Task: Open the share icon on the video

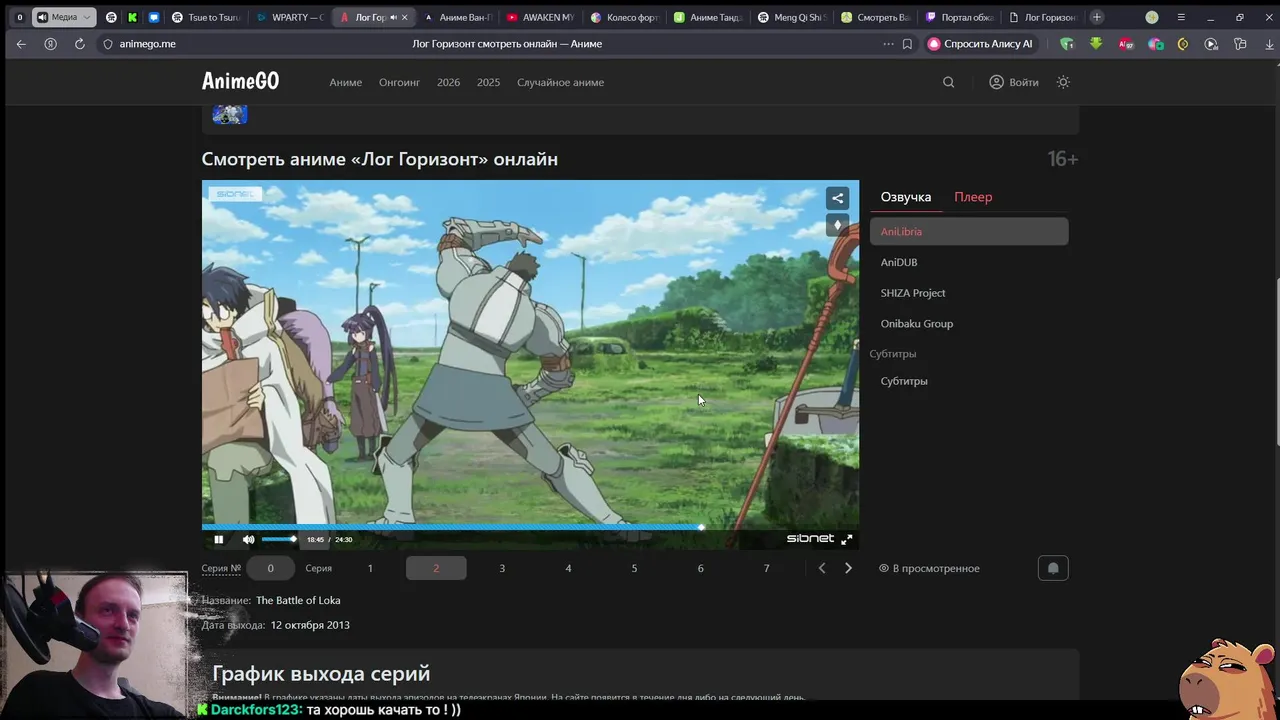Action: [x=838, y=198]
